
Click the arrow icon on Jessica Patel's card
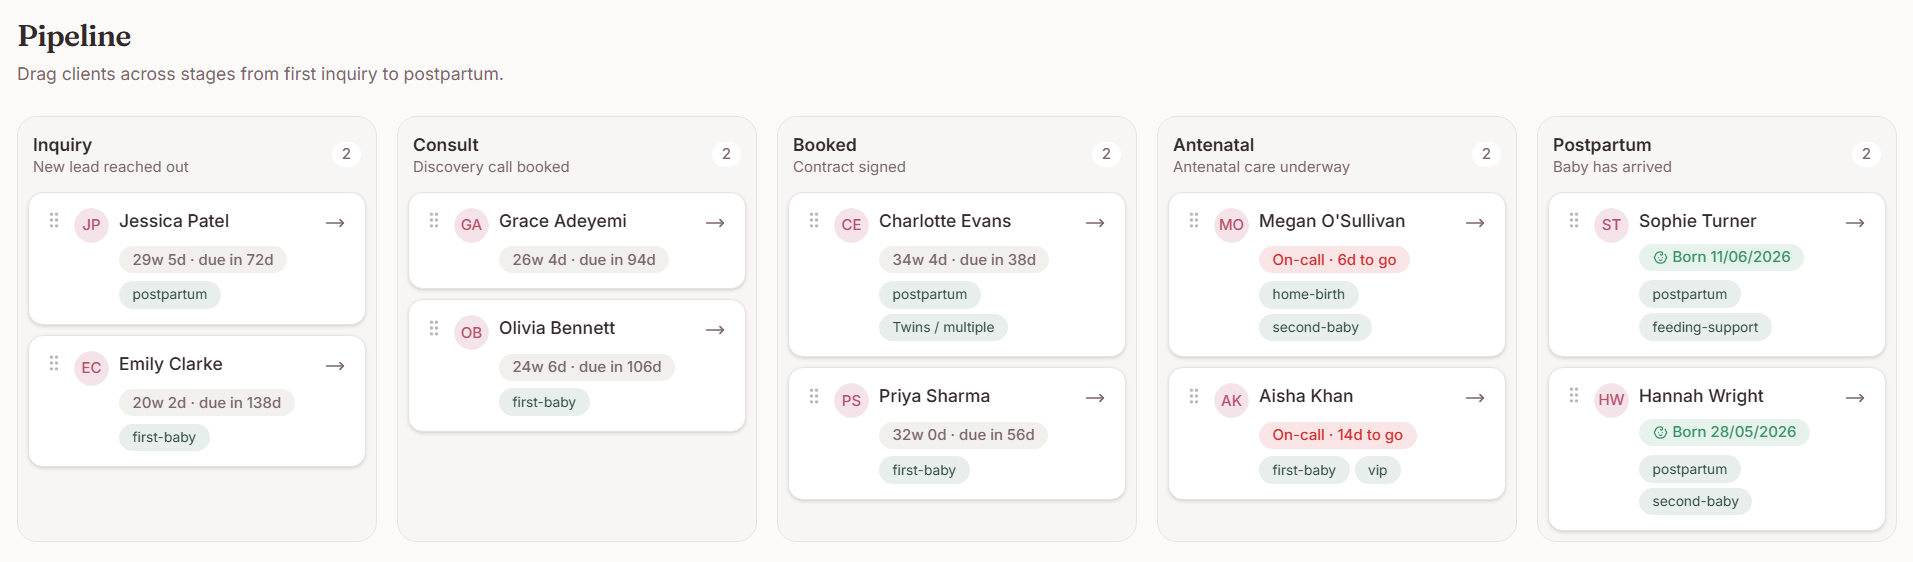tap(335, 223)
